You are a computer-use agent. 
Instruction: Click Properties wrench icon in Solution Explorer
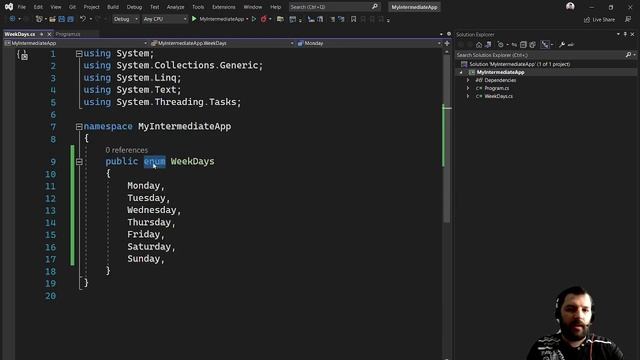point(562,44)
